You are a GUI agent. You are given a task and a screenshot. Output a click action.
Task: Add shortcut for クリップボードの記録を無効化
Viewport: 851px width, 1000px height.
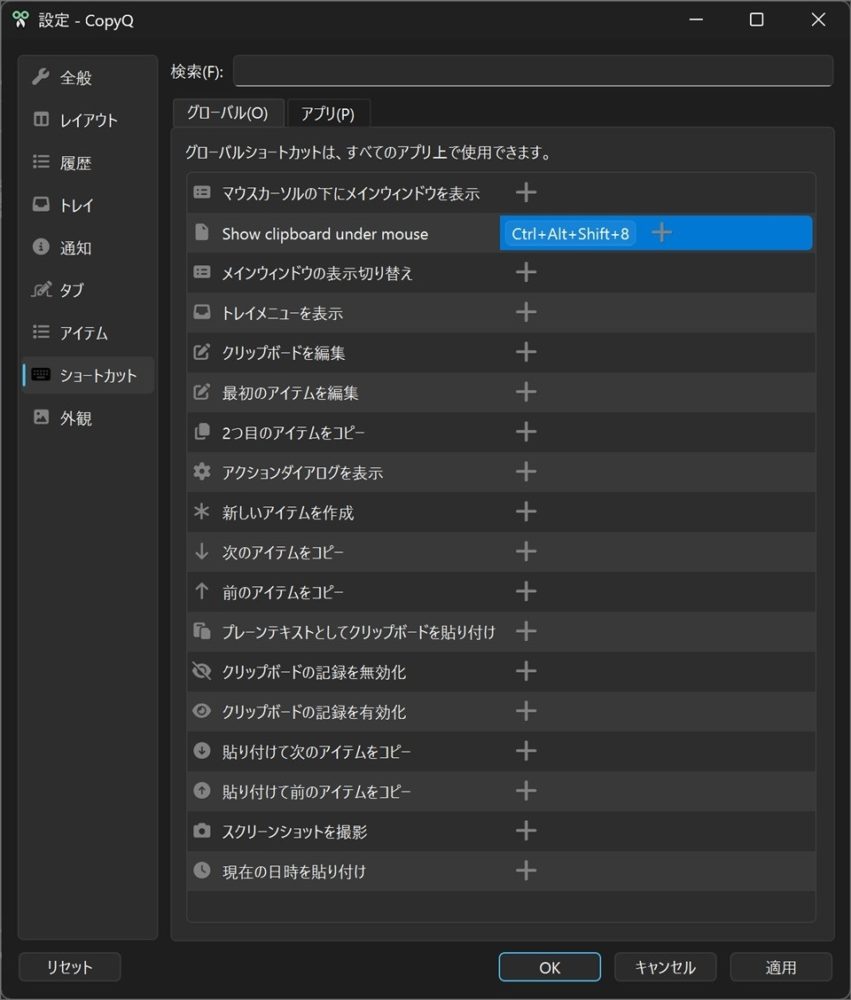(526, 671)
